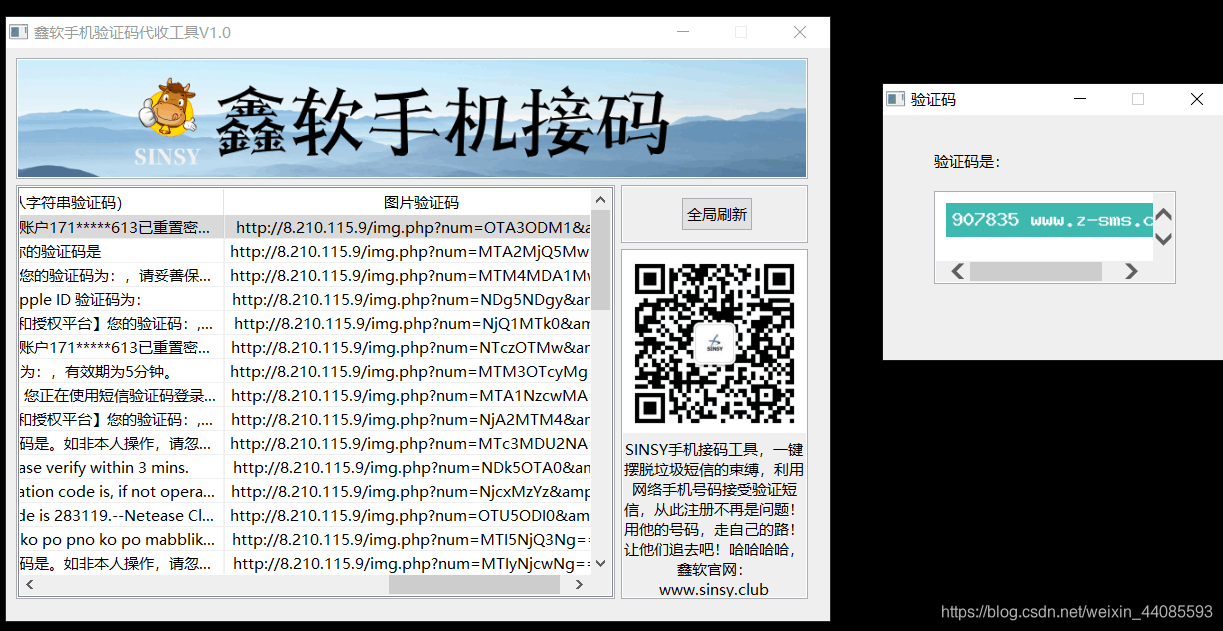Minimize the 鑫软手机验证码代收工具 window
Viewport: 1223px width, 631px height.
point(683,32)
